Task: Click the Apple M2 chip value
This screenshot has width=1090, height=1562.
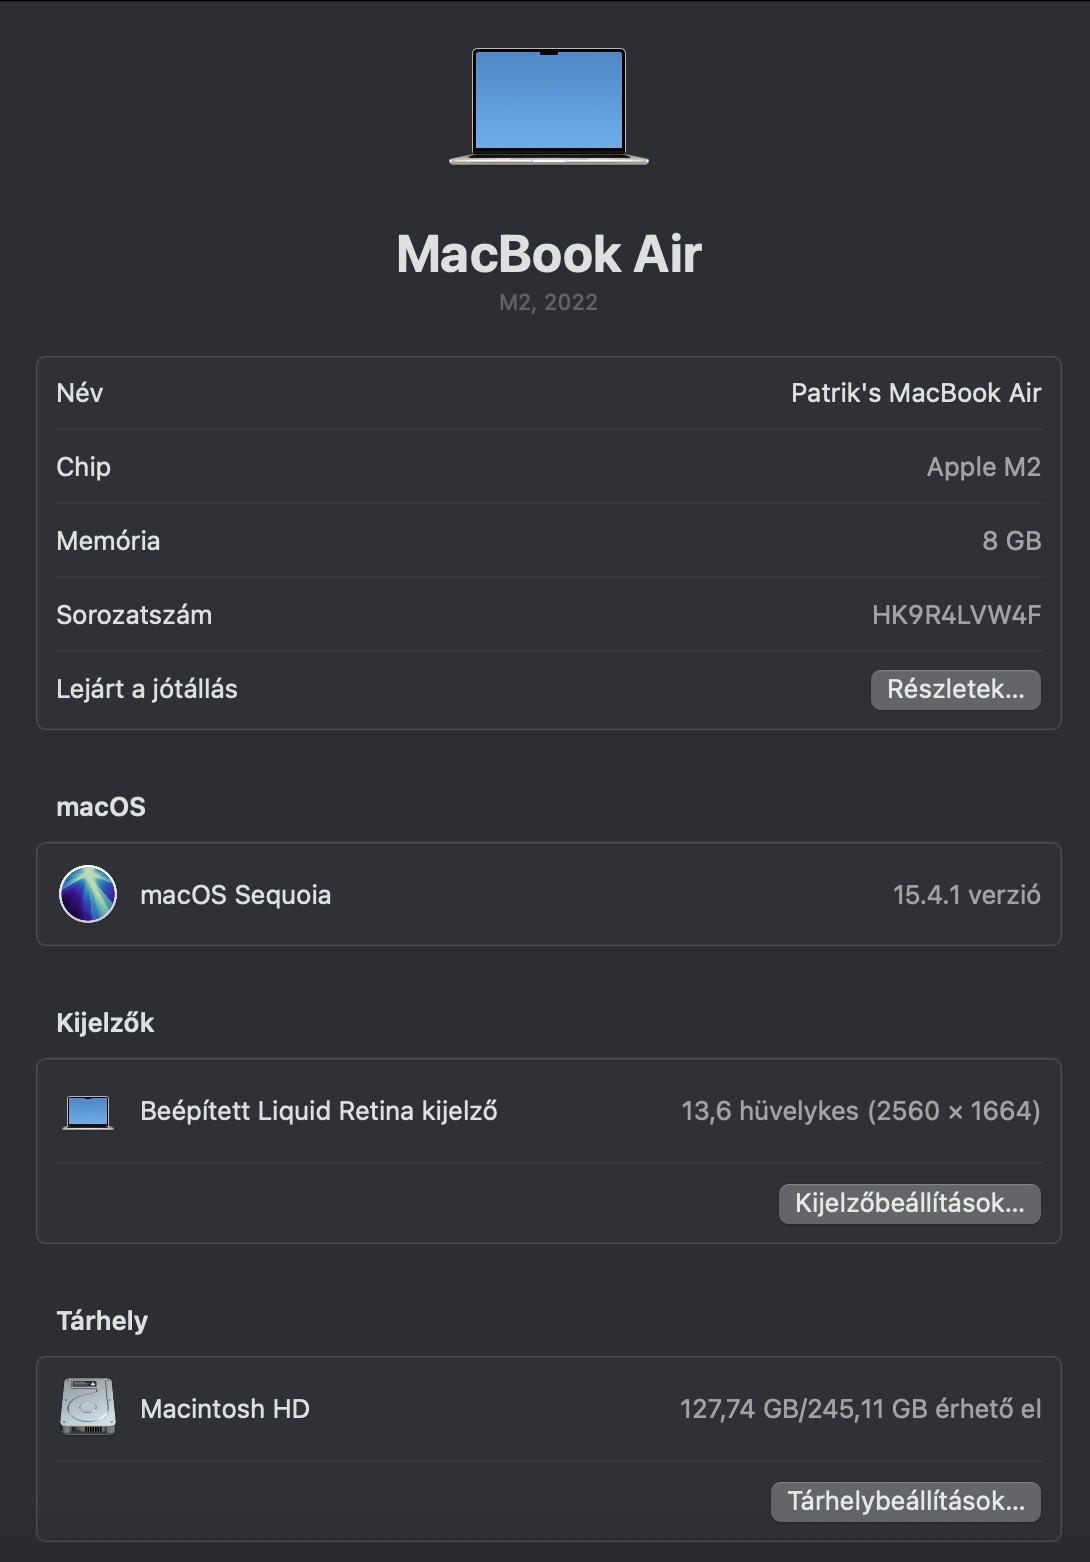Action: pyautogui.click(x=983, y=467)
